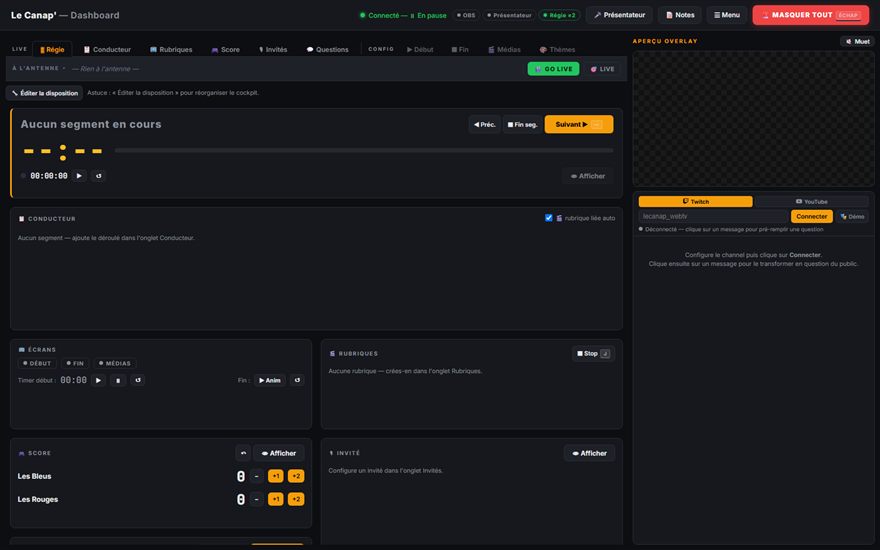Click the GO LIVE button
Image resolution: width=880 pixels, height=550 pixels.
point(553,69)
